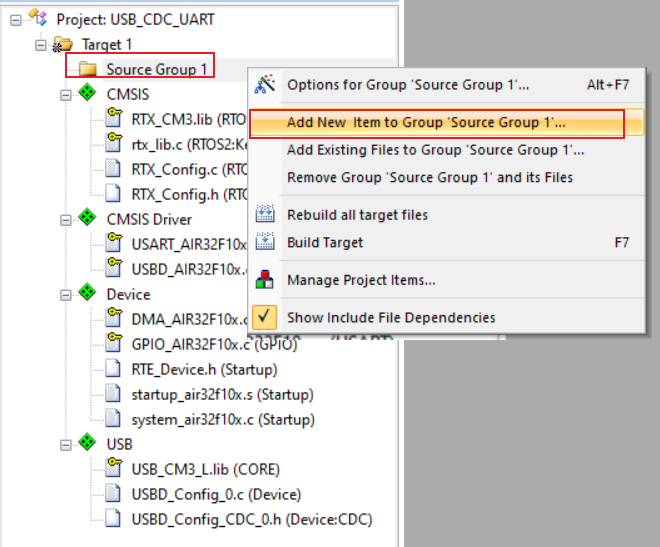
Task: Select the Device group label
Action: 128,295
